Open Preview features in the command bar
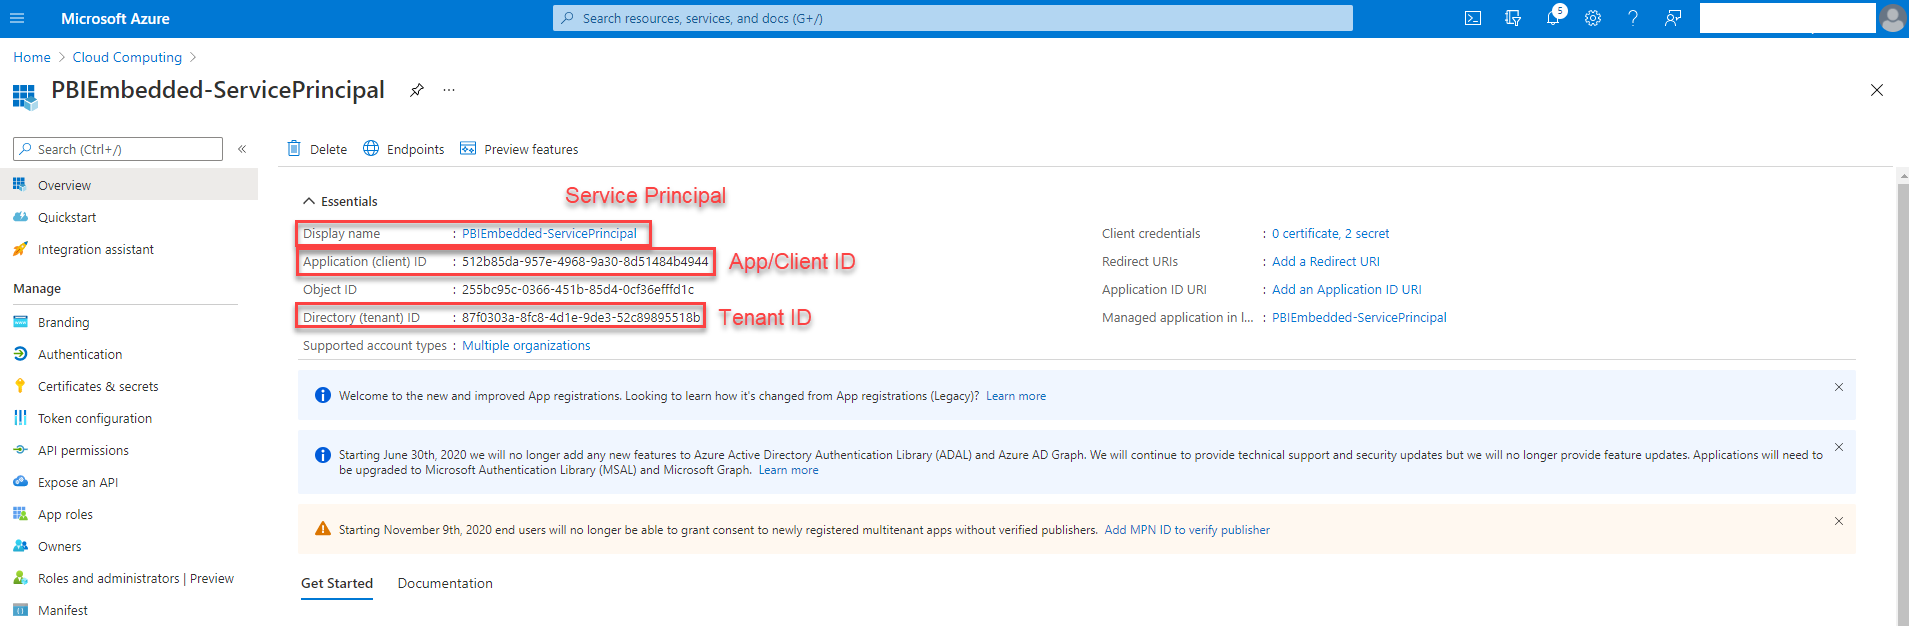 519,149
